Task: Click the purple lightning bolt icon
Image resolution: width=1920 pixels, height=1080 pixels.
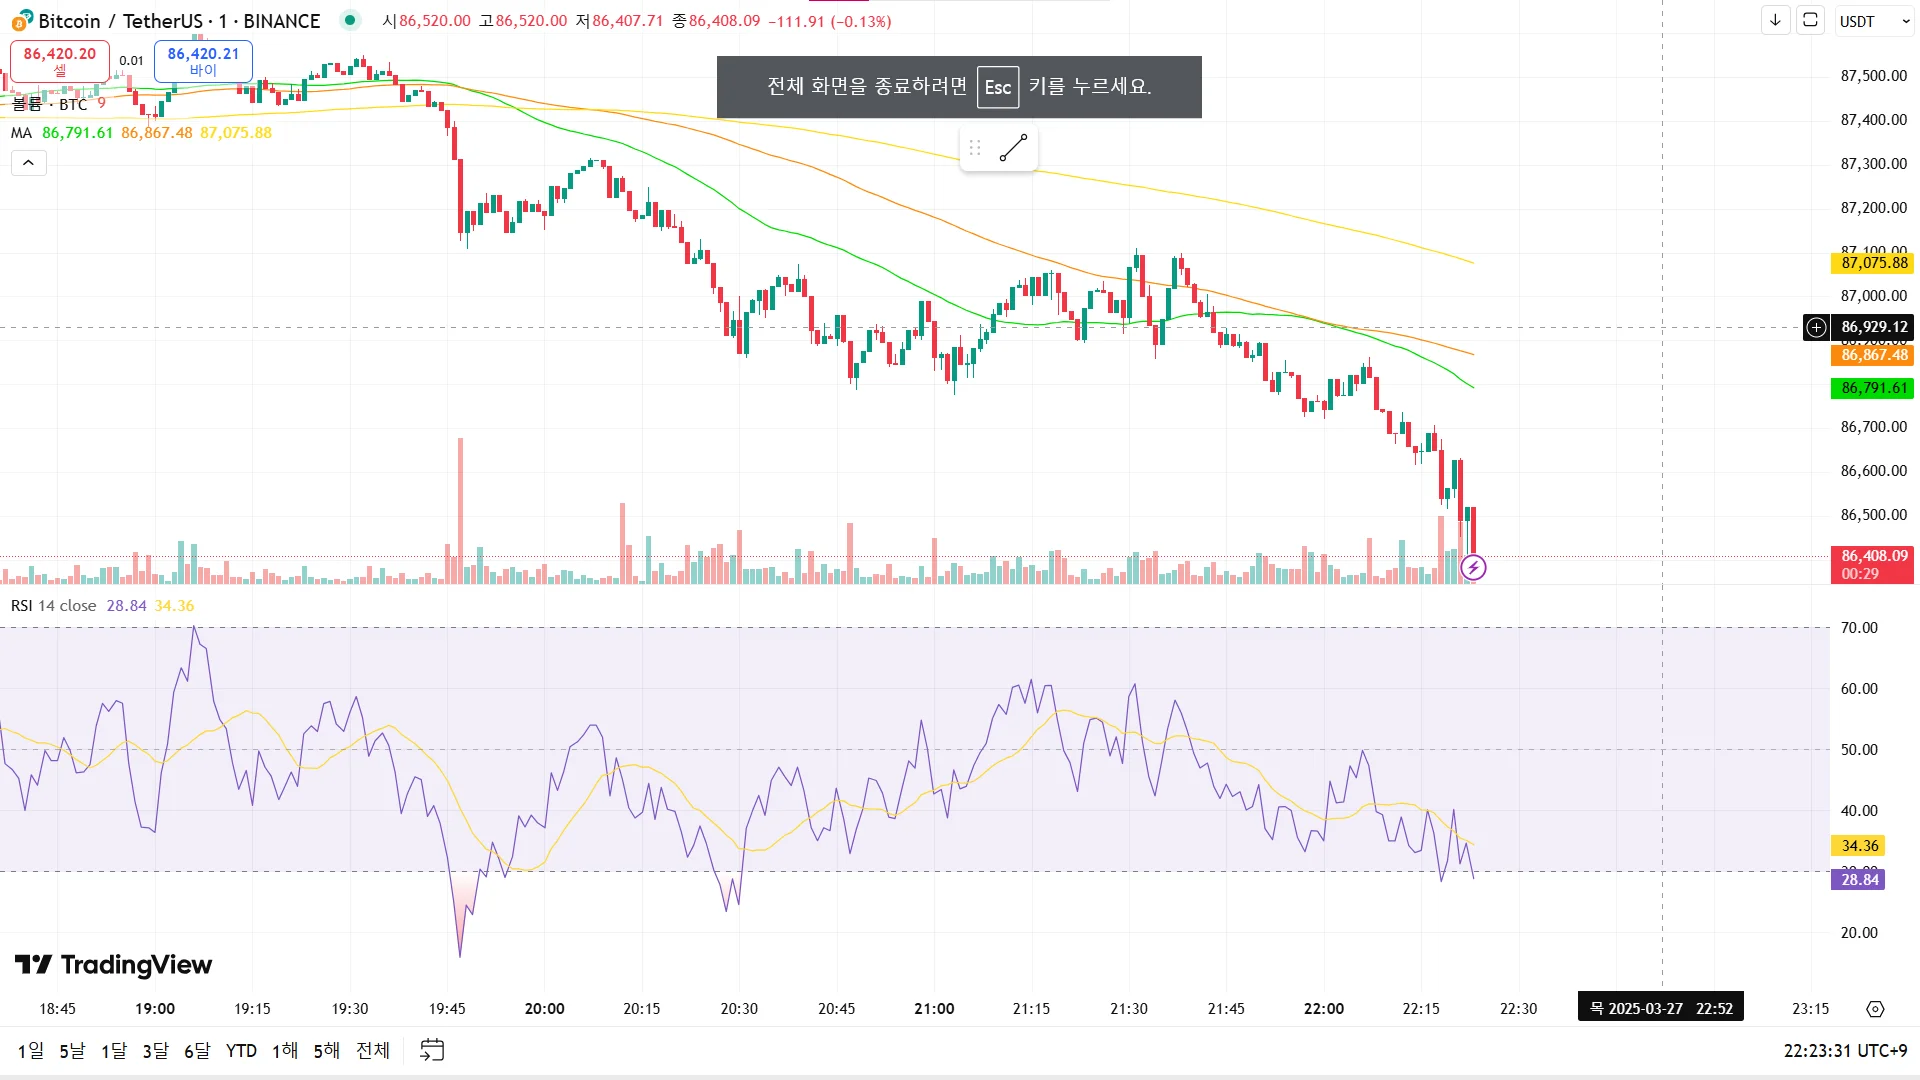Action: coord(1473,568)
